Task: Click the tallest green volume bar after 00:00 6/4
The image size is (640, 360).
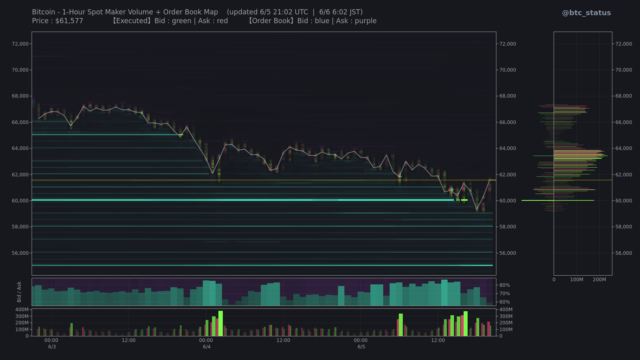Action: coord(221,324)
